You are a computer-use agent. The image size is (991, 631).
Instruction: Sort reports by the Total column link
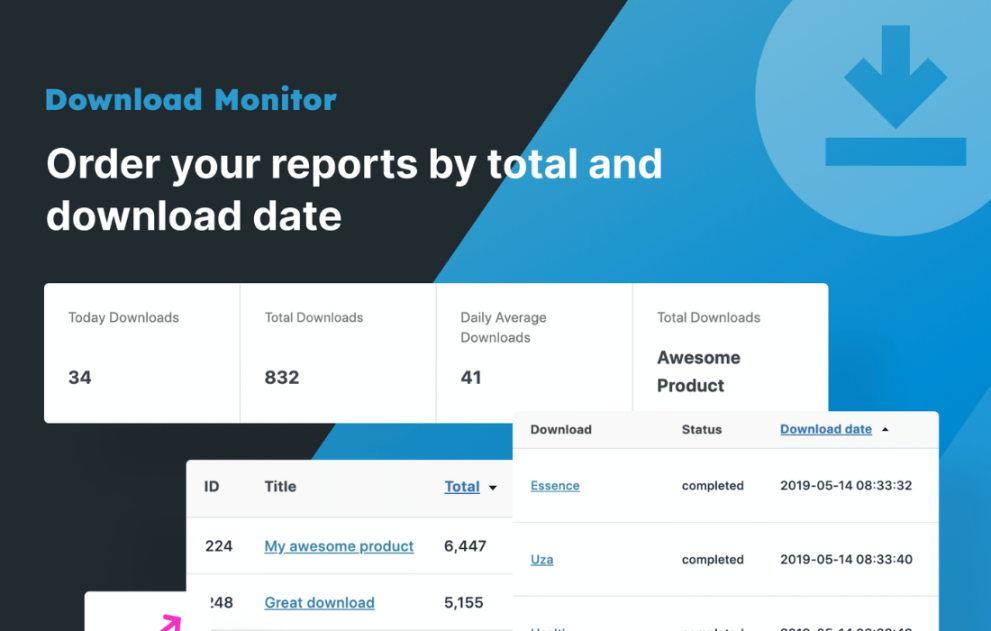coord(462,487)
